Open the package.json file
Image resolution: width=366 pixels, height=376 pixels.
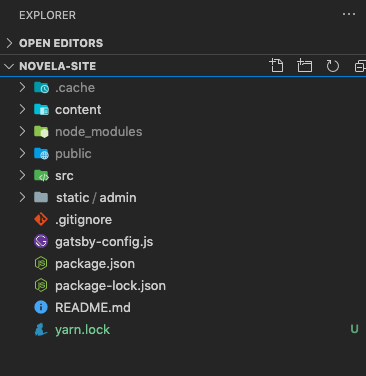95,264
